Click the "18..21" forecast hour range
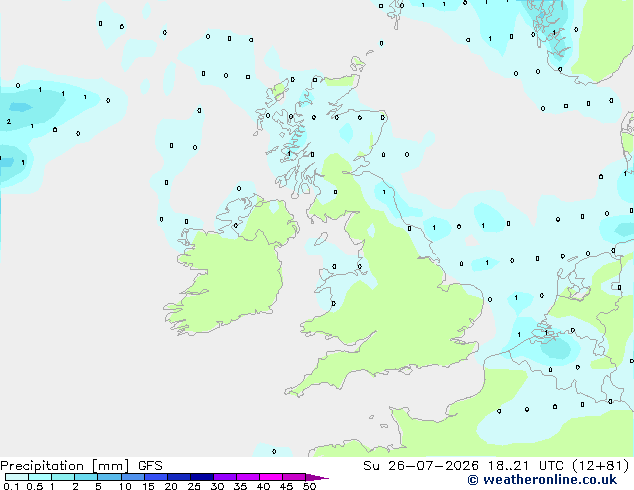Screen dimensions: 634x490 pos(508,466)
